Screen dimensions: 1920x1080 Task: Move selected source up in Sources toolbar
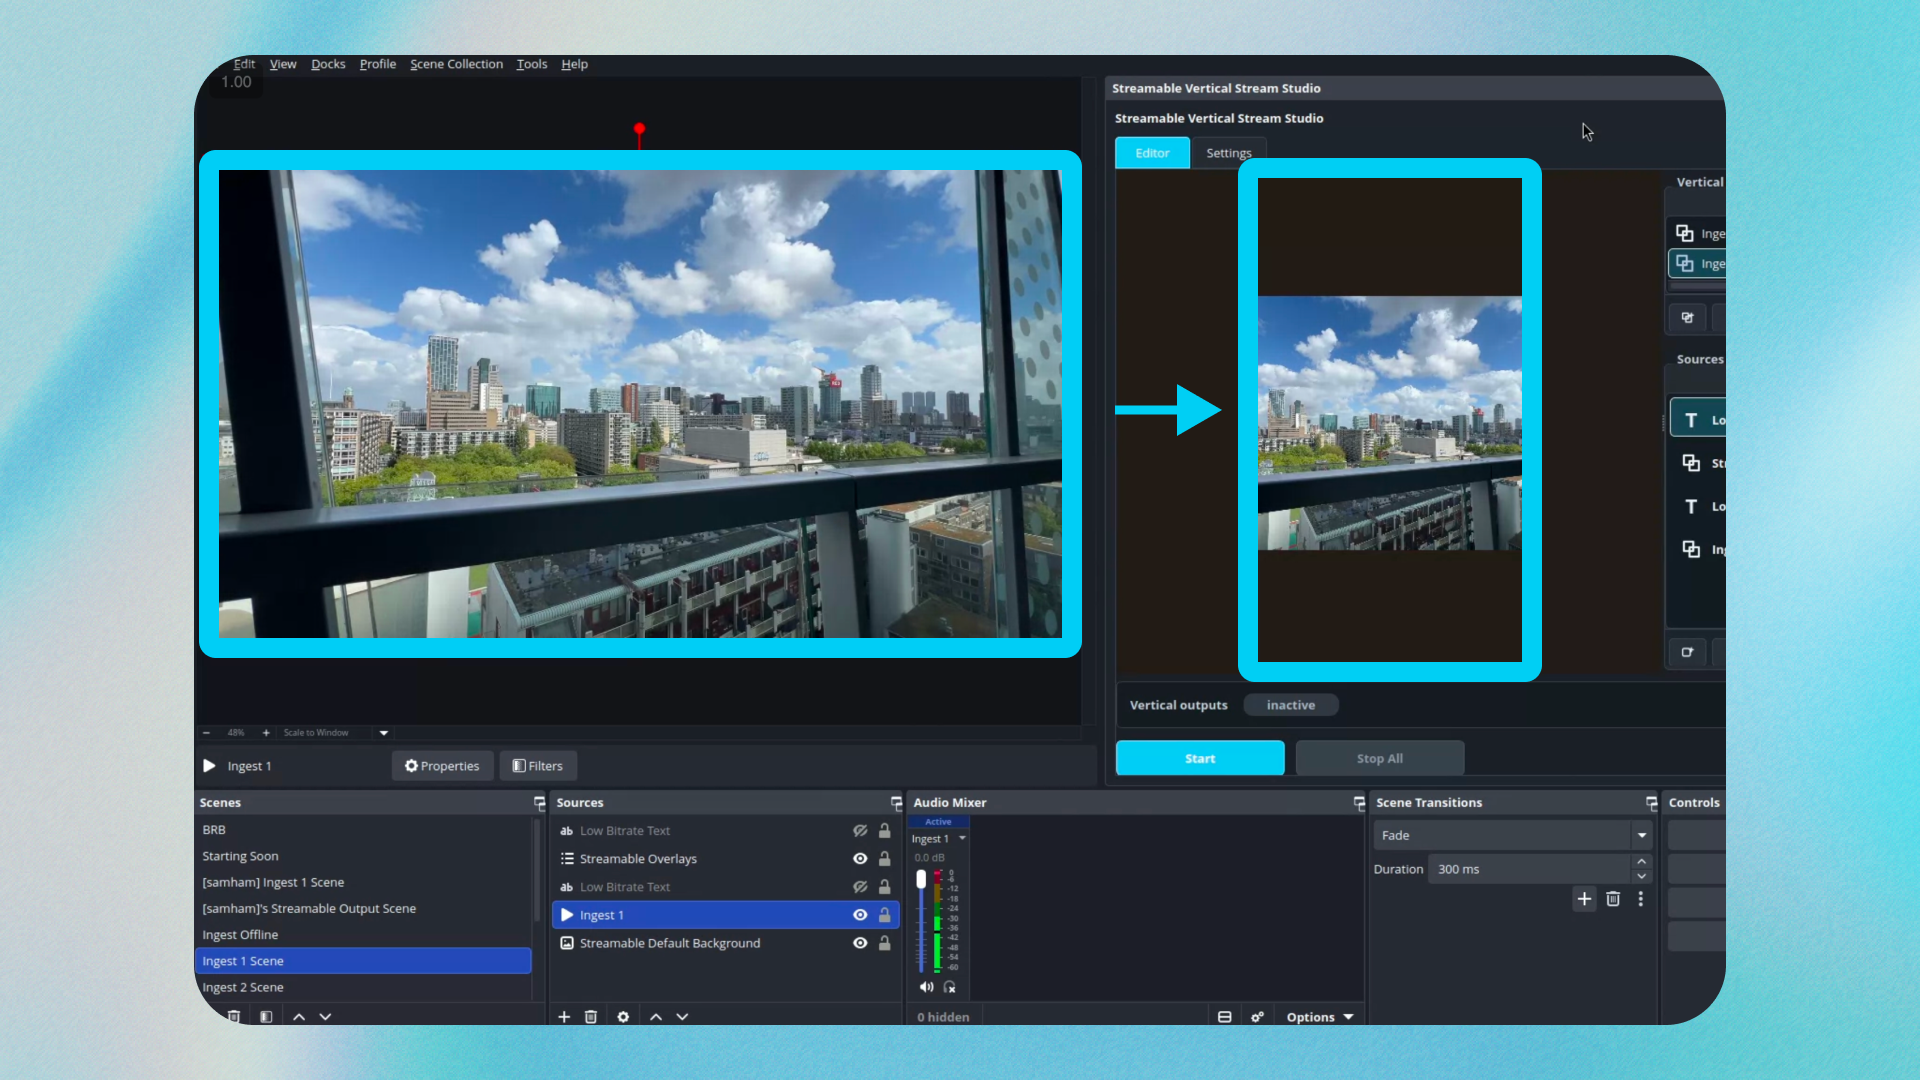656,1016
